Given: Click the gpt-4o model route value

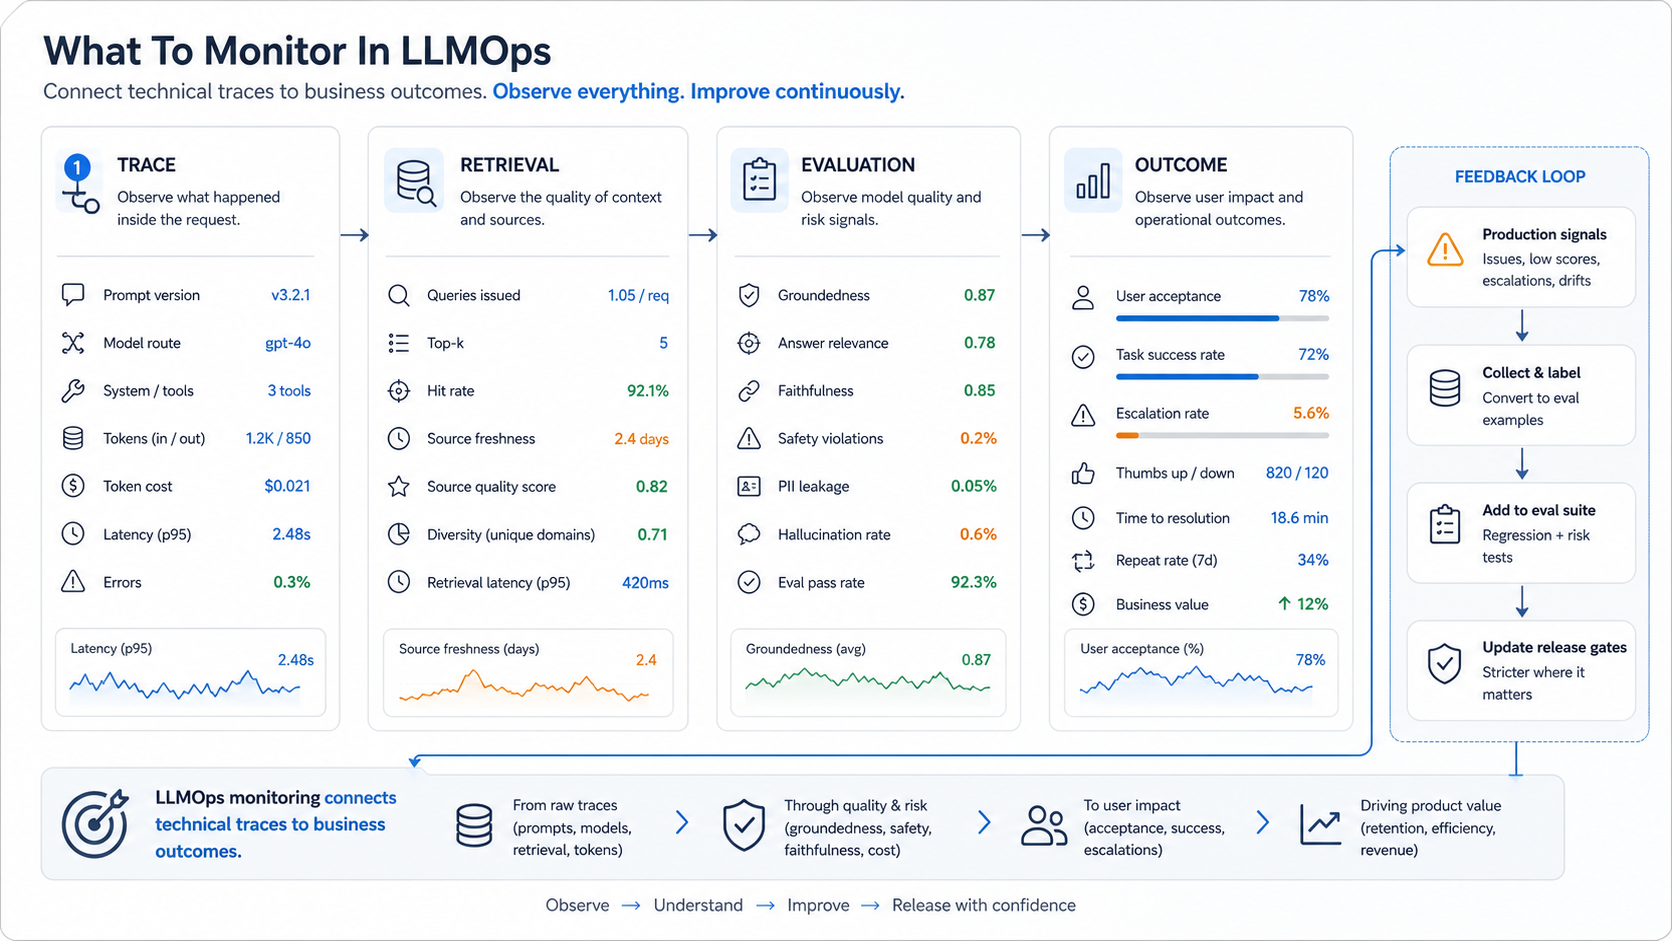Looking at the screenshot, I should 288,343.
